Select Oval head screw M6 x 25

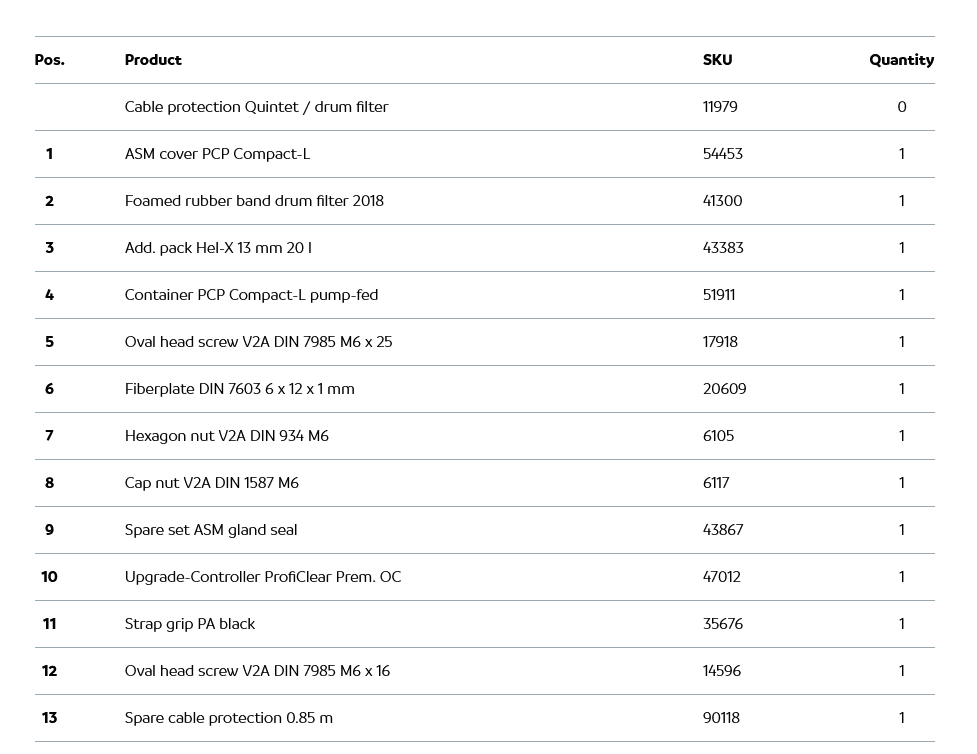tap(258, 342)
